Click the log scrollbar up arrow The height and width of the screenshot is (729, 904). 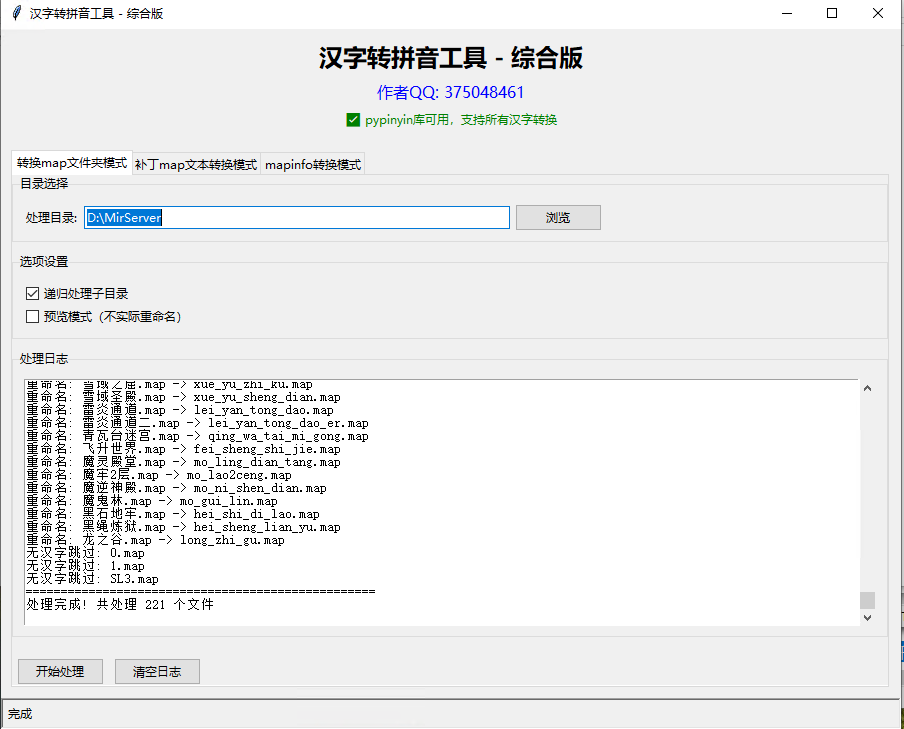(x=867, y=388)
